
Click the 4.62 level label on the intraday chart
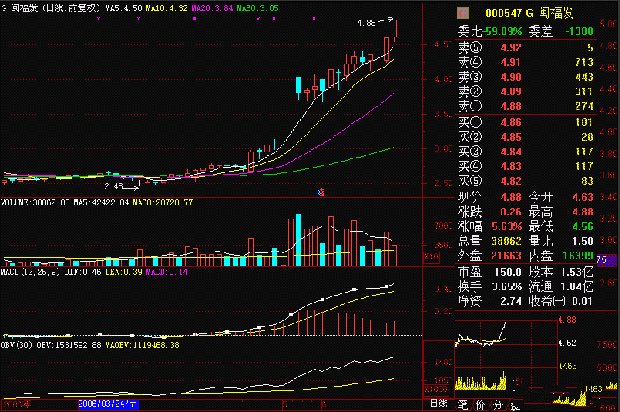(x=568, y=343)
